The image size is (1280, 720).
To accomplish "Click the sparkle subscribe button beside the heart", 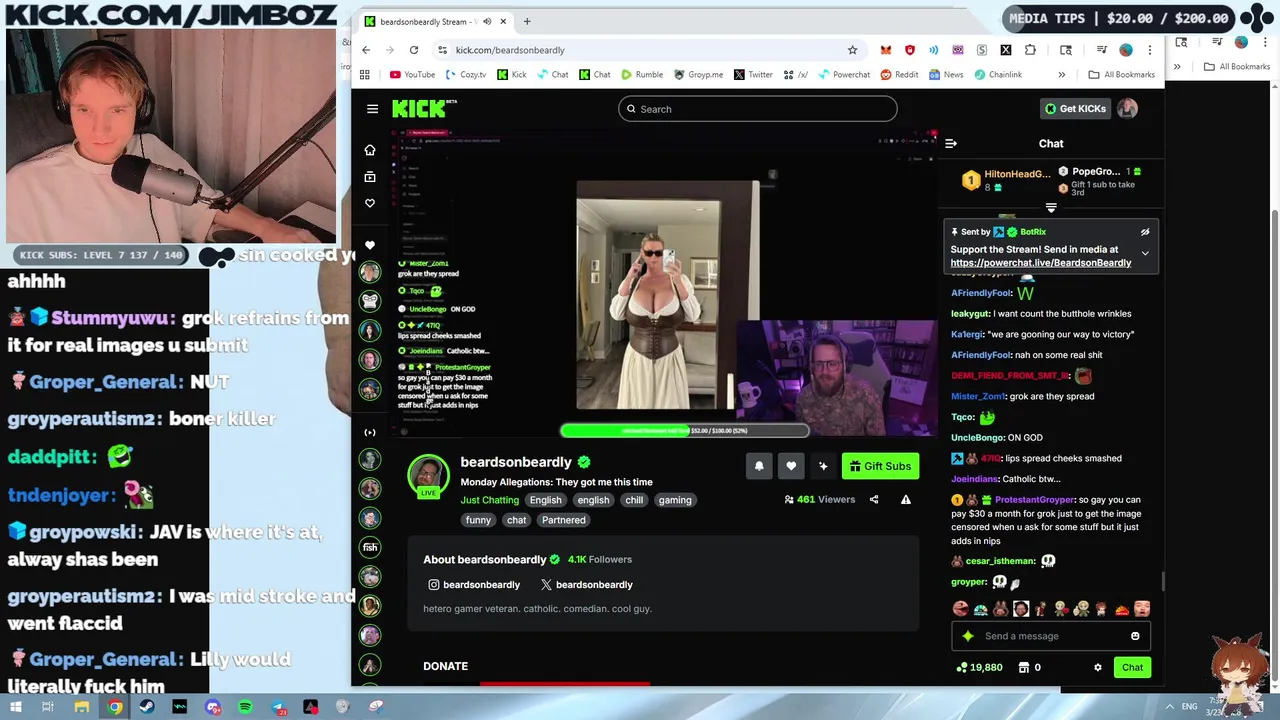I will pyautogui.click(x=823, y=466).
